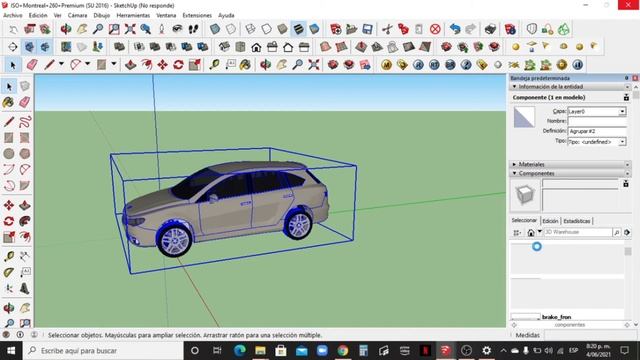Click the red Erase circle-X icon
Image resolution: width=640 pixels, height=360 pixels.
pos(436,29)
